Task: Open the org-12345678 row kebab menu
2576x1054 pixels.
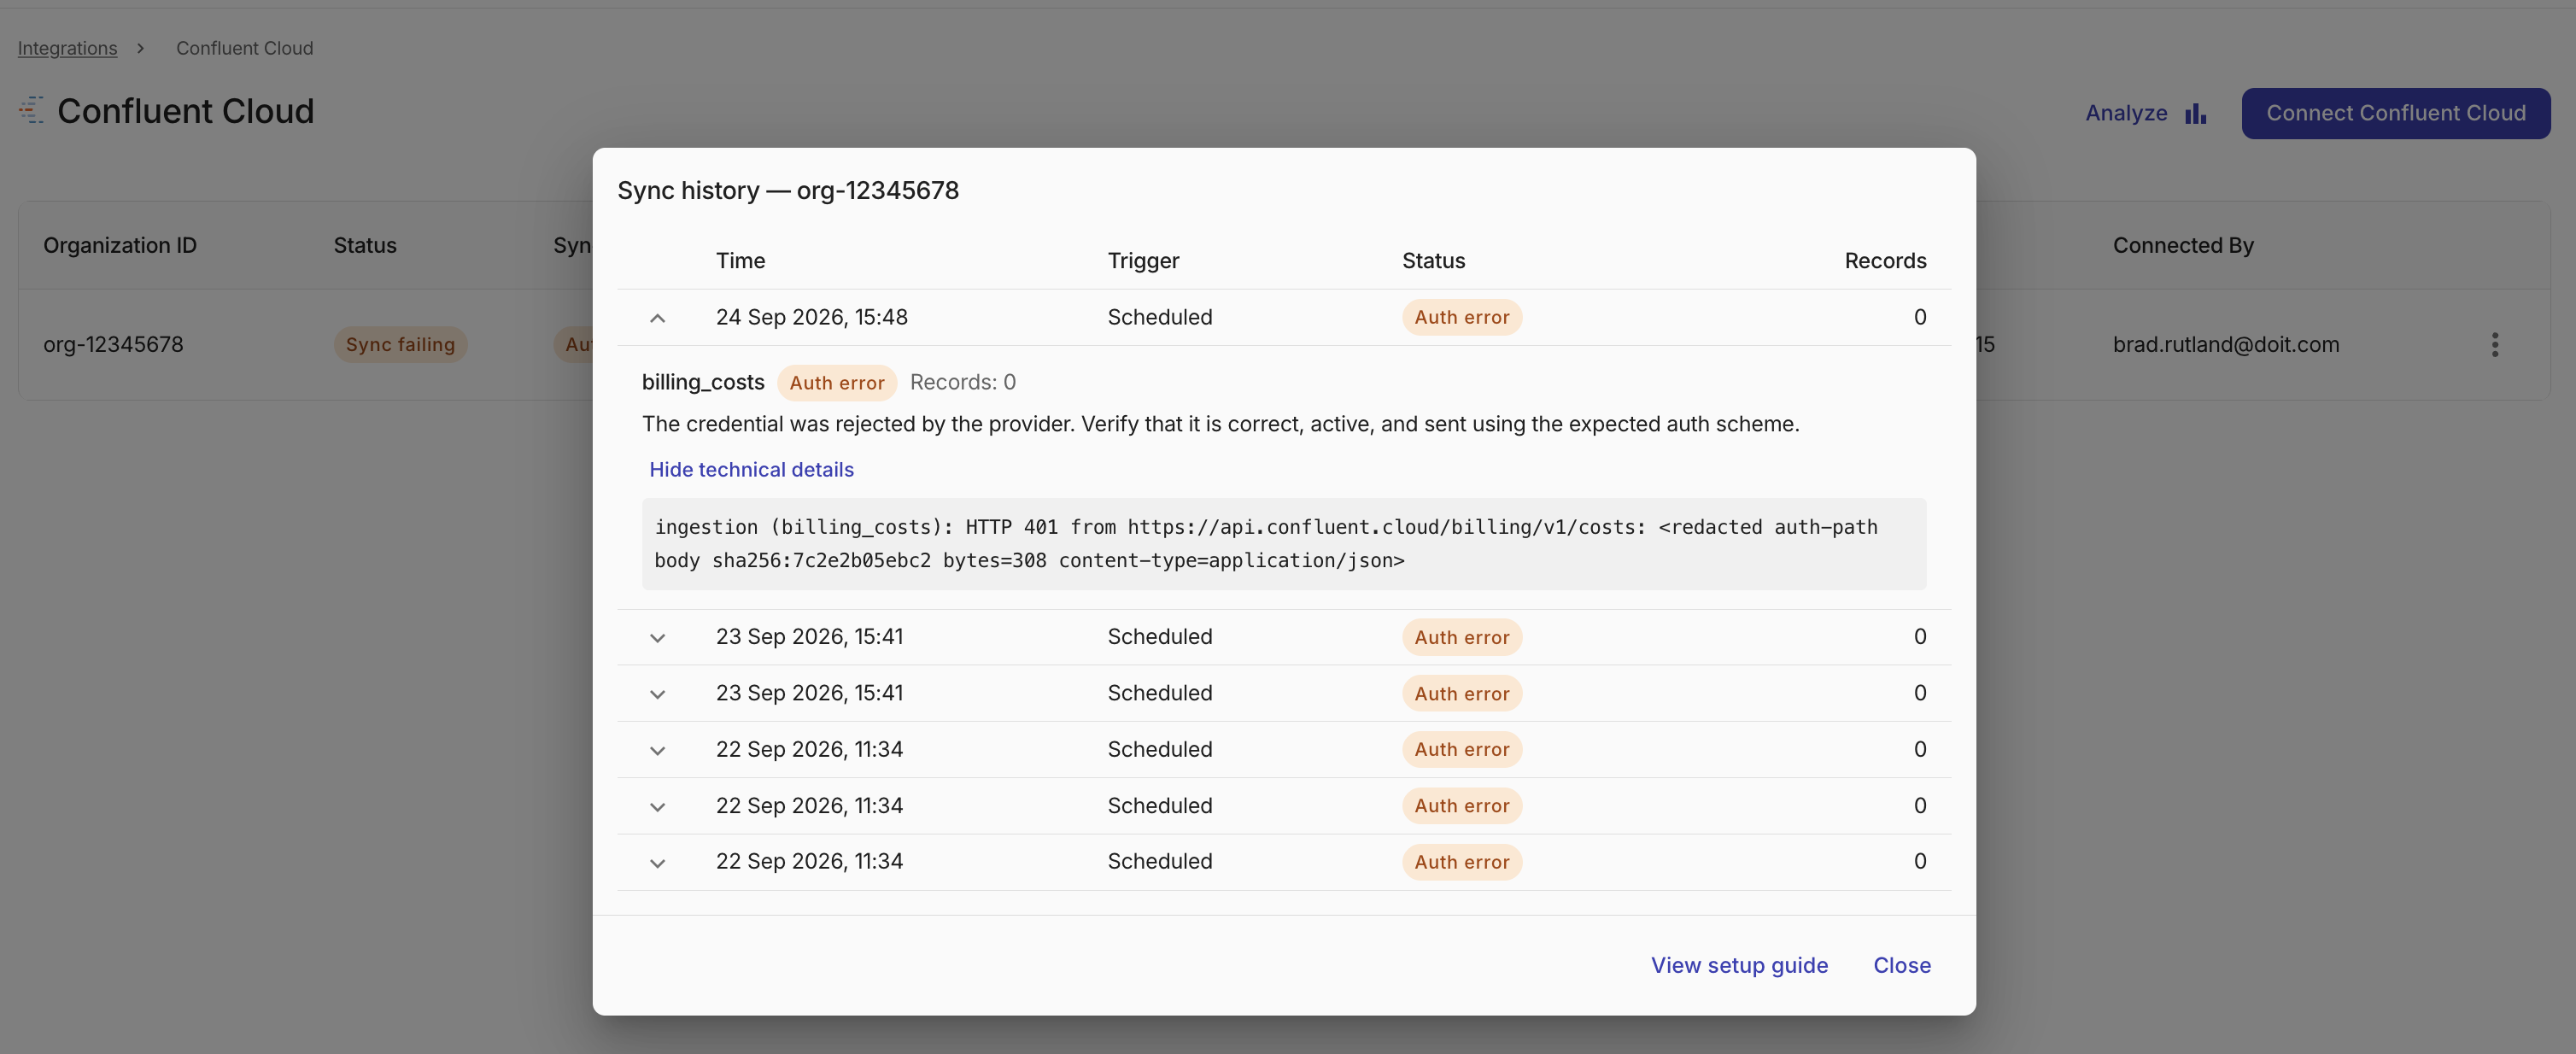Action: pos(2494,345)
